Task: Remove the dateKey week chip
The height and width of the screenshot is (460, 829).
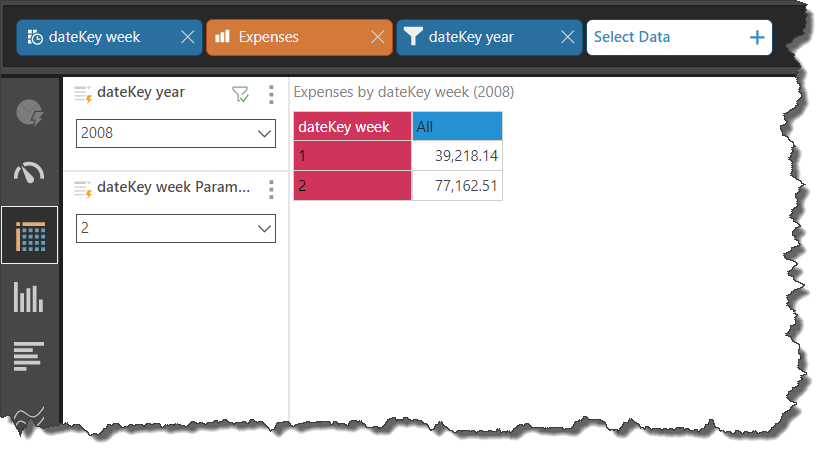Action: tap(187, 37)
